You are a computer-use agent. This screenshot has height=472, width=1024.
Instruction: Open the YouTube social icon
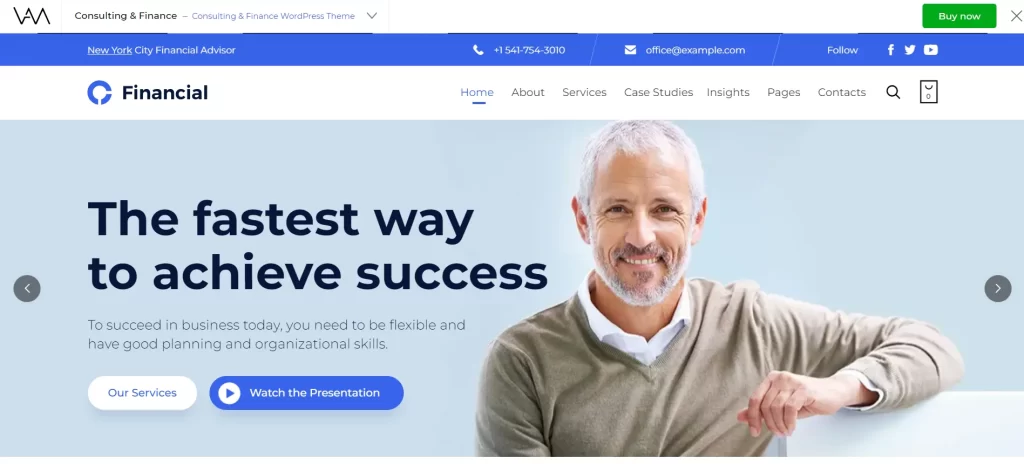[931, 50]
